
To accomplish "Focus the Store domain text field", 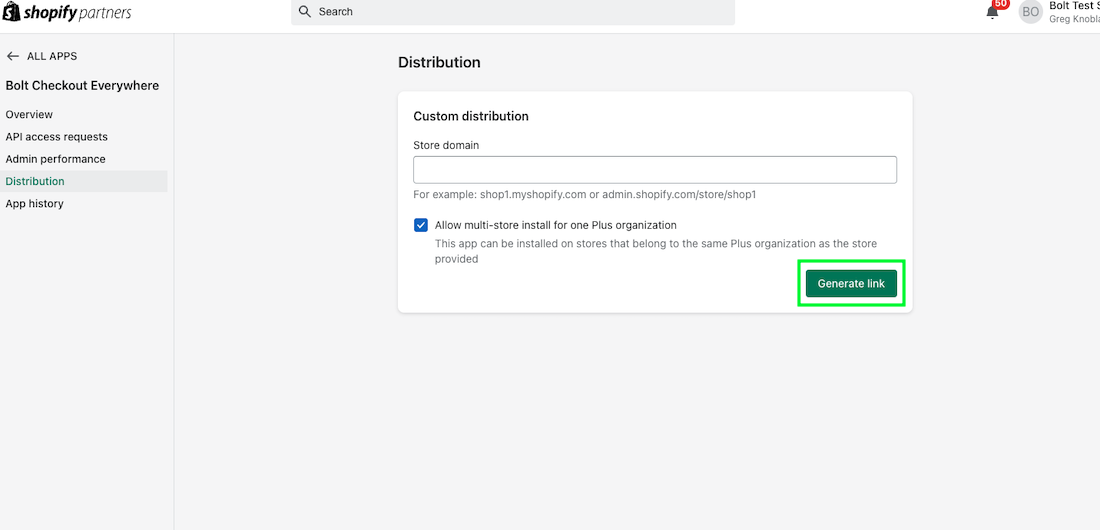I will coord(654,170).
